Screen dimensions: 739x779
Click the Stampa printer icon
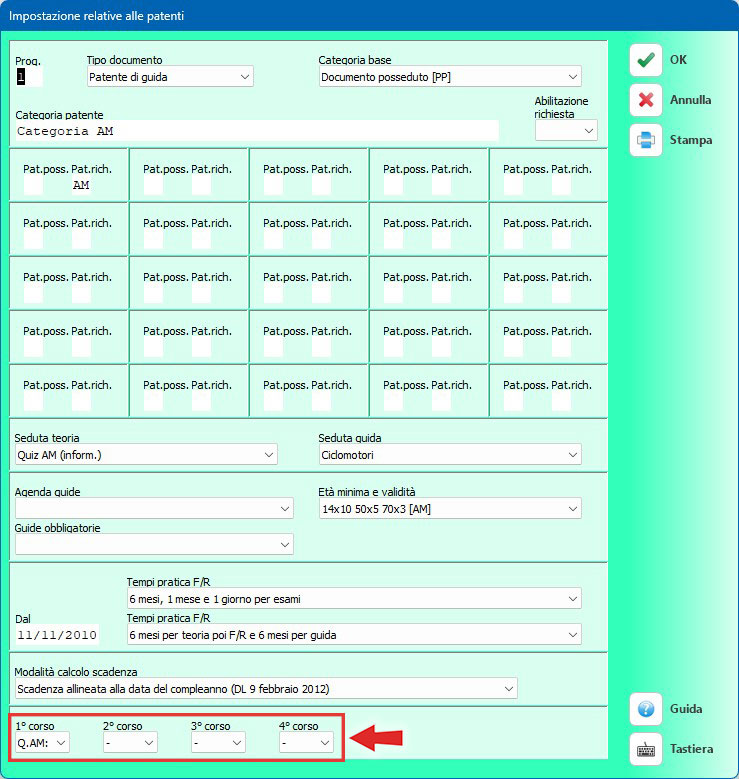pyautogui.click(x=646, y=140)
